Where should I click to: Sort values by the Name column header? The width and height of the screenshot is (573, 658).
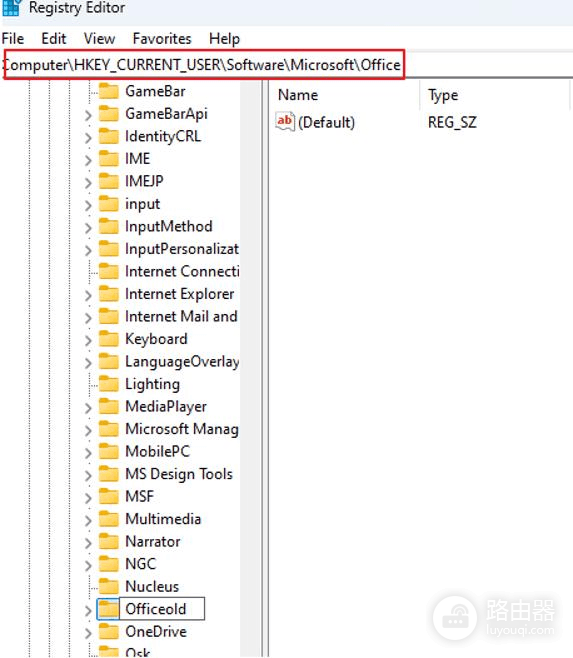coord(298,95)
